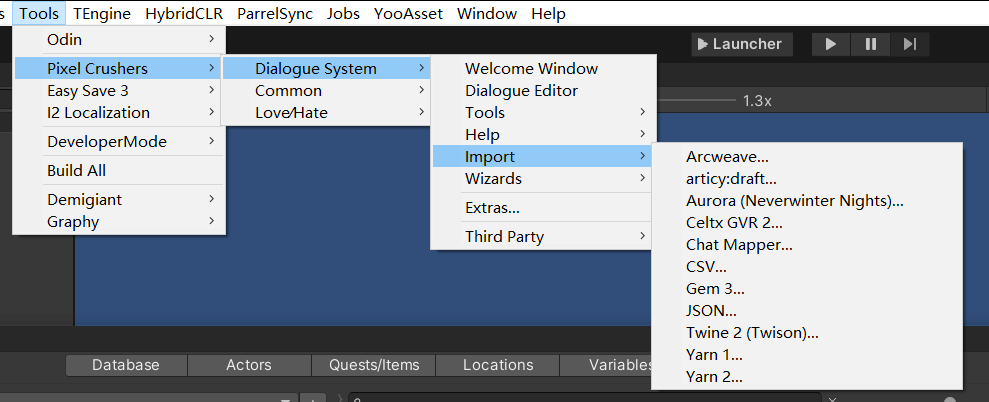Choose CSV... importer

point(807,267)
